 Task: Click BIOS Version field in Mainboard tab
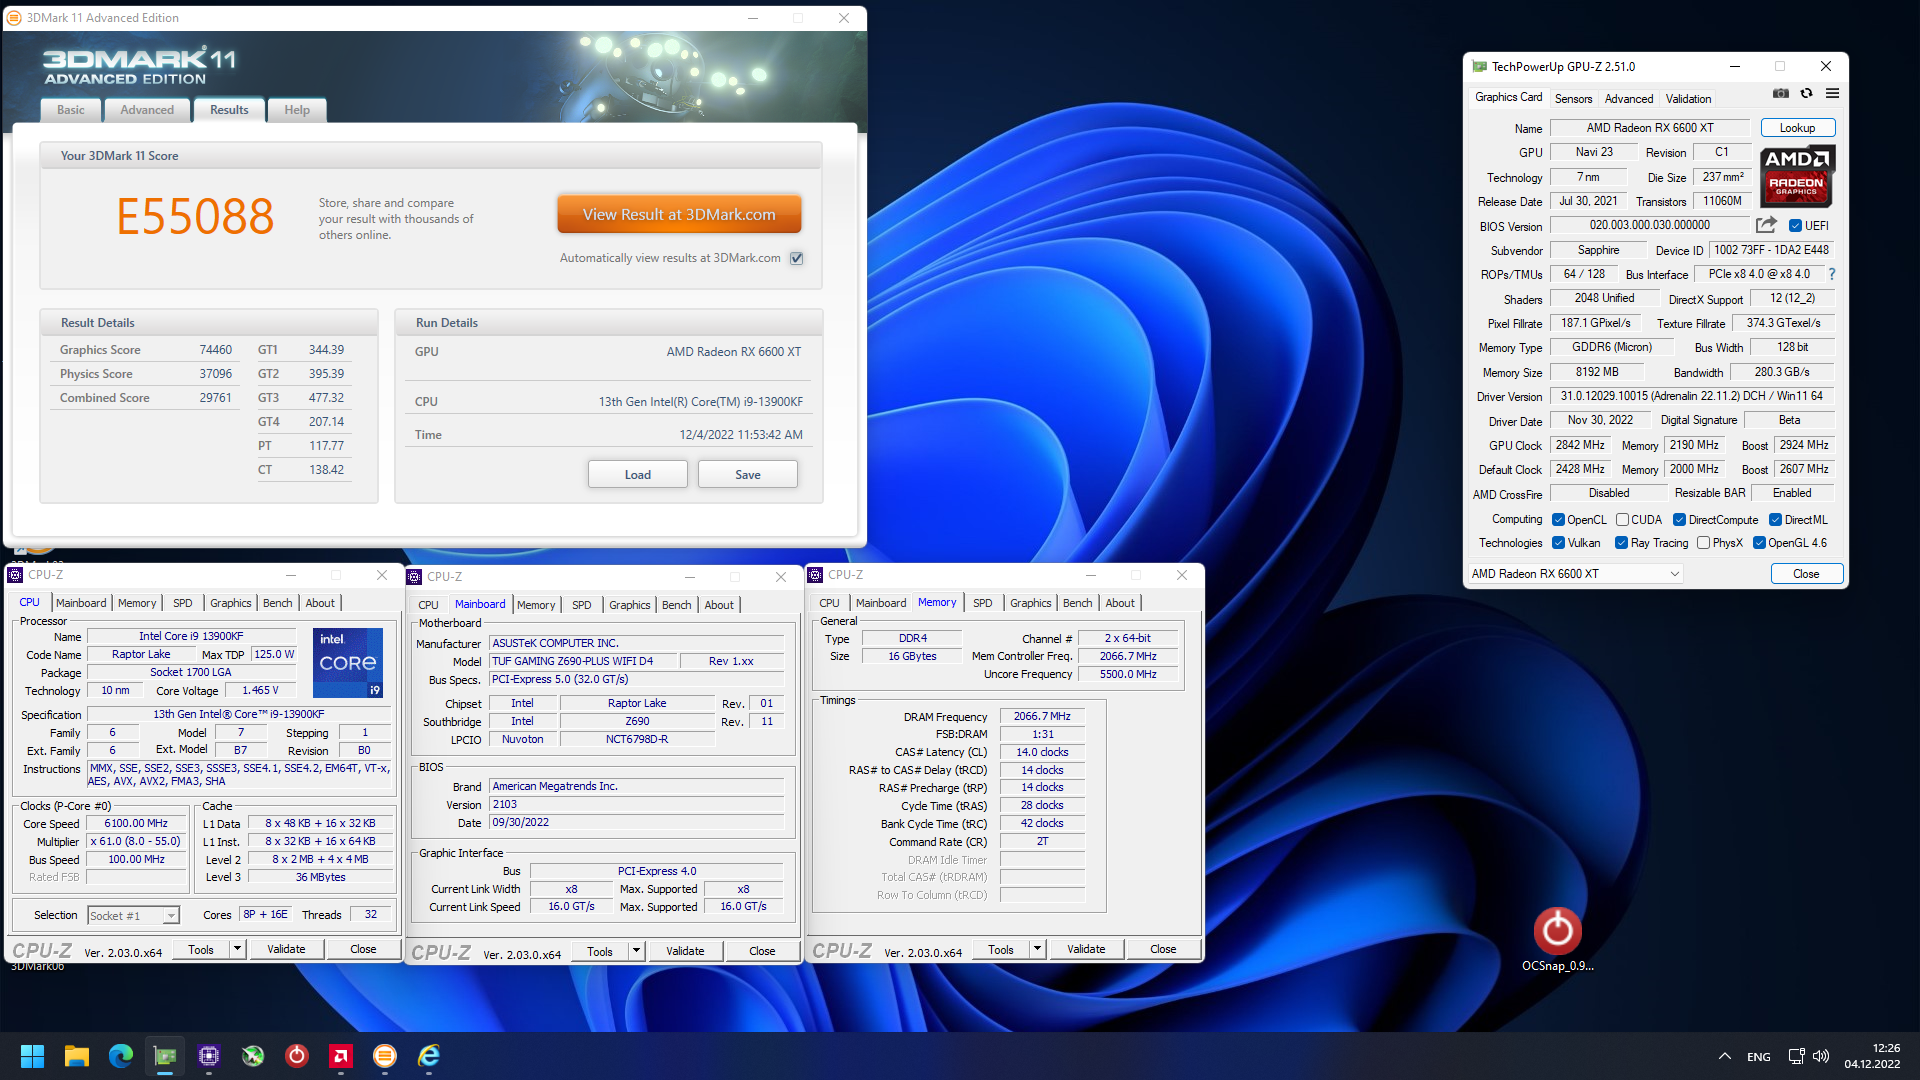point(637,804)
